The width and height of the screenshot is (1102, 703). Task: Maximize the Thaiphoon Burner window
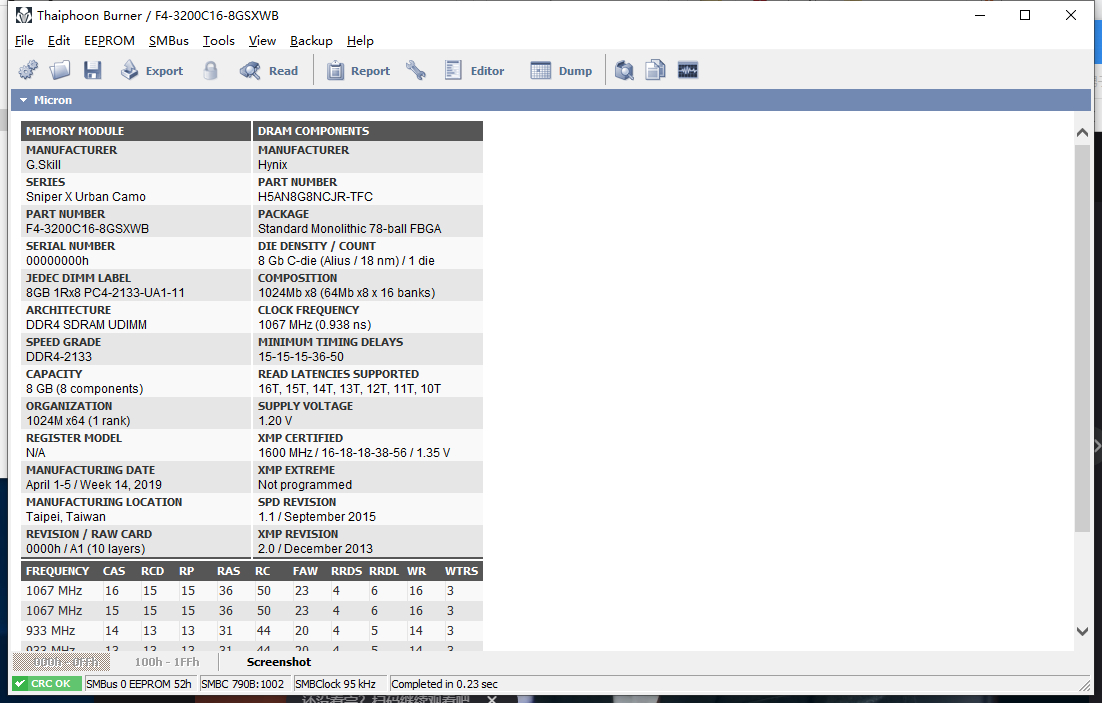(x=1025, y=15)
